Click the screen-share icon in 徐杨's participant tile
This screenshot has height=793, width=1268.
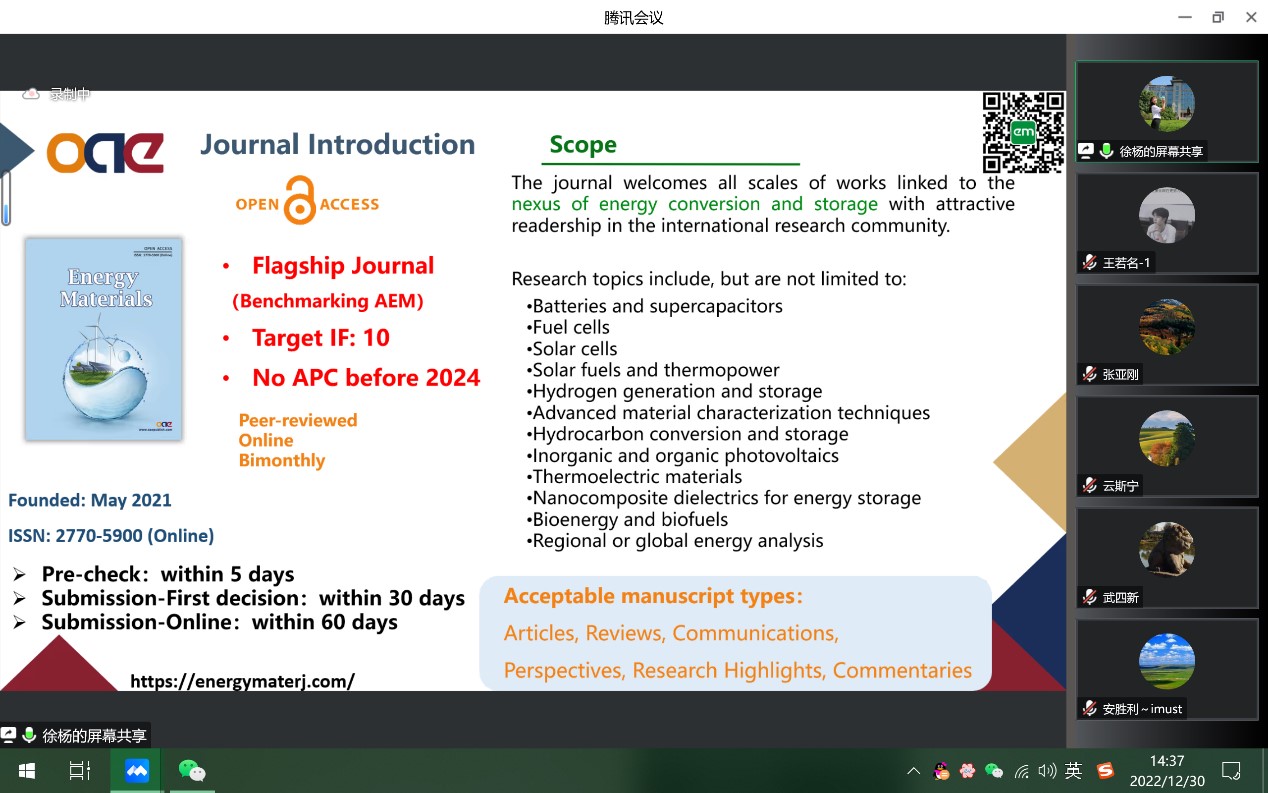pyautogui.click(x=1086, y=151)
